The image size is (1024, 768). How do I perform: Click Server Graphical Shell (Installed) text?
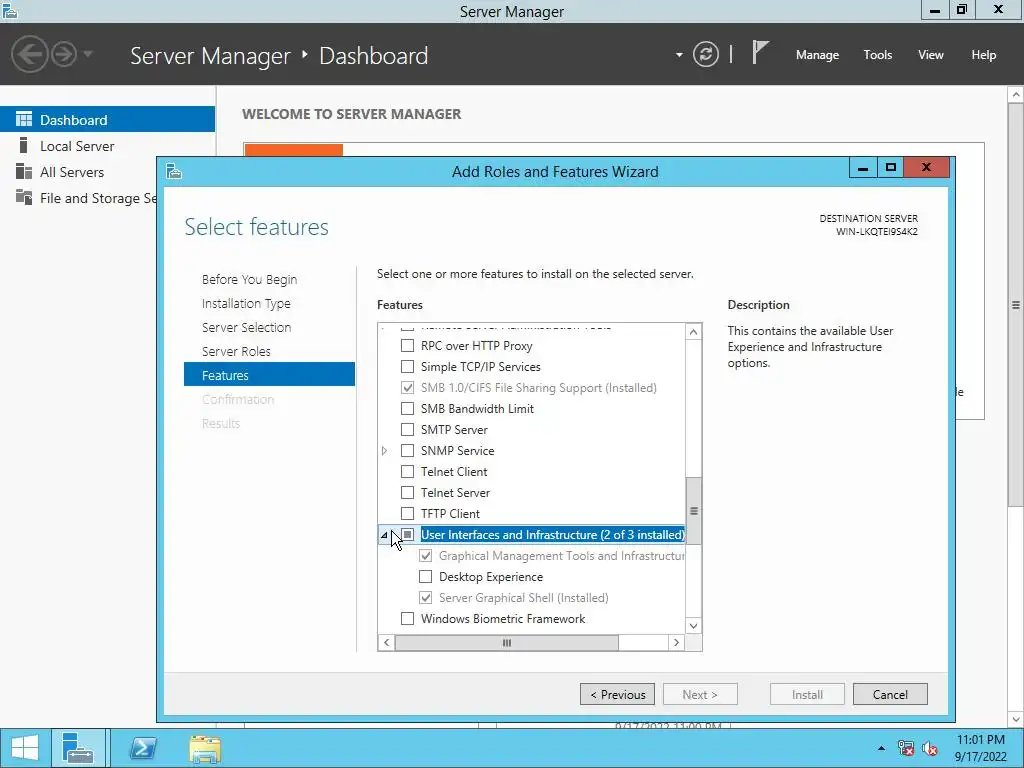point(523,598)
